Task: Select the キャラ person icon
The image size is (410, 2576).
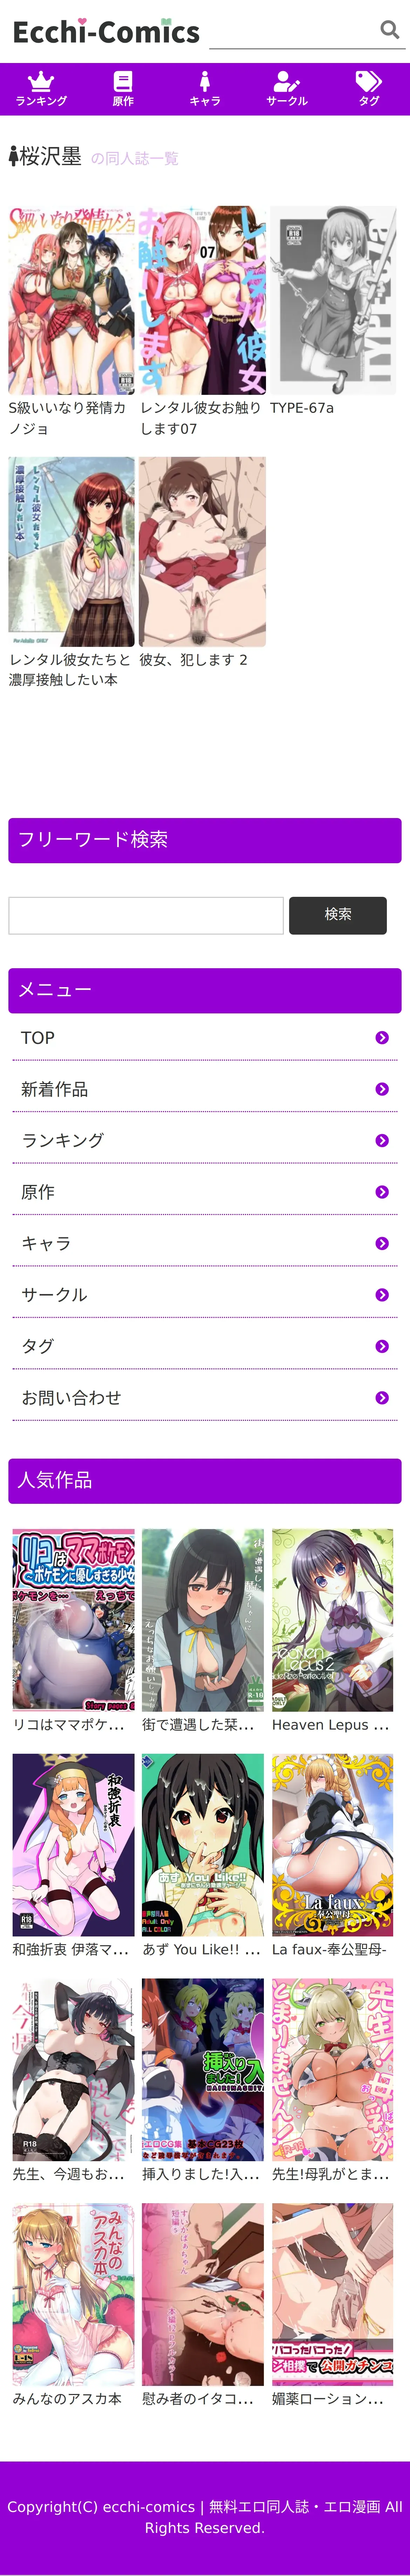Action: pyautogui.click(x=205, y=81)
